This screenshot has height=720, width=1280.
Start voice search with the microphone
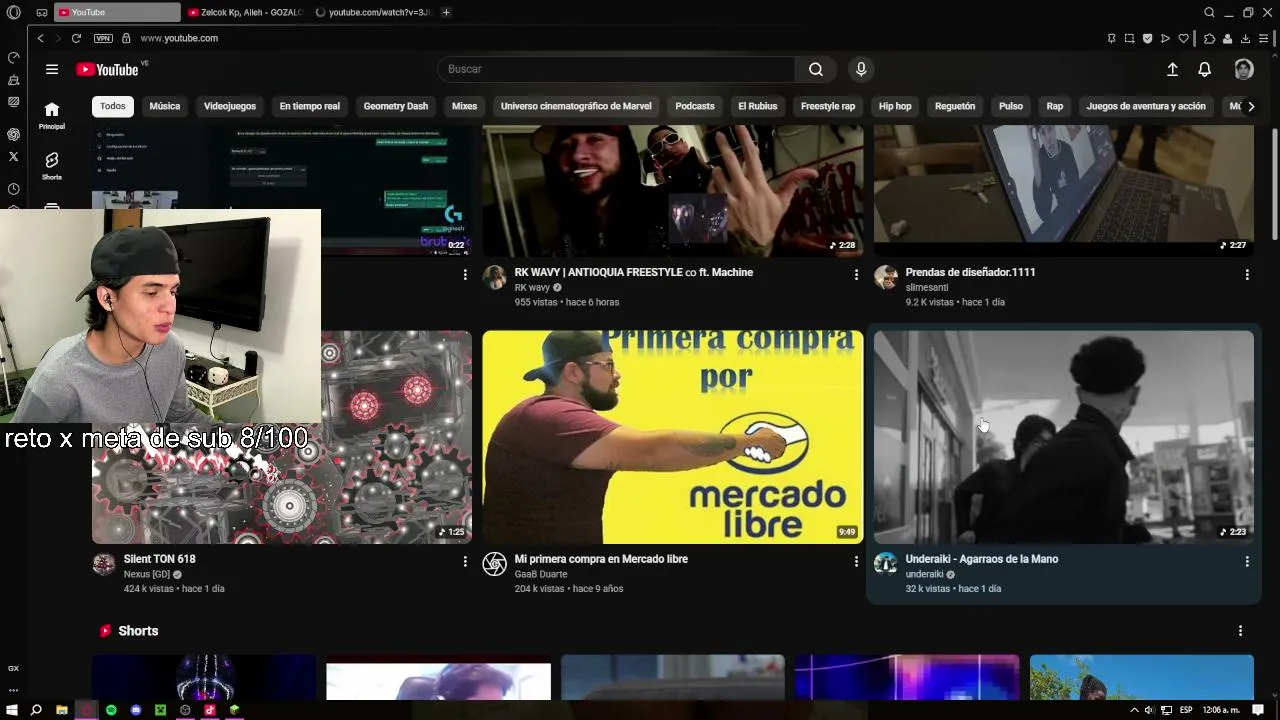(x=861, y=69)
